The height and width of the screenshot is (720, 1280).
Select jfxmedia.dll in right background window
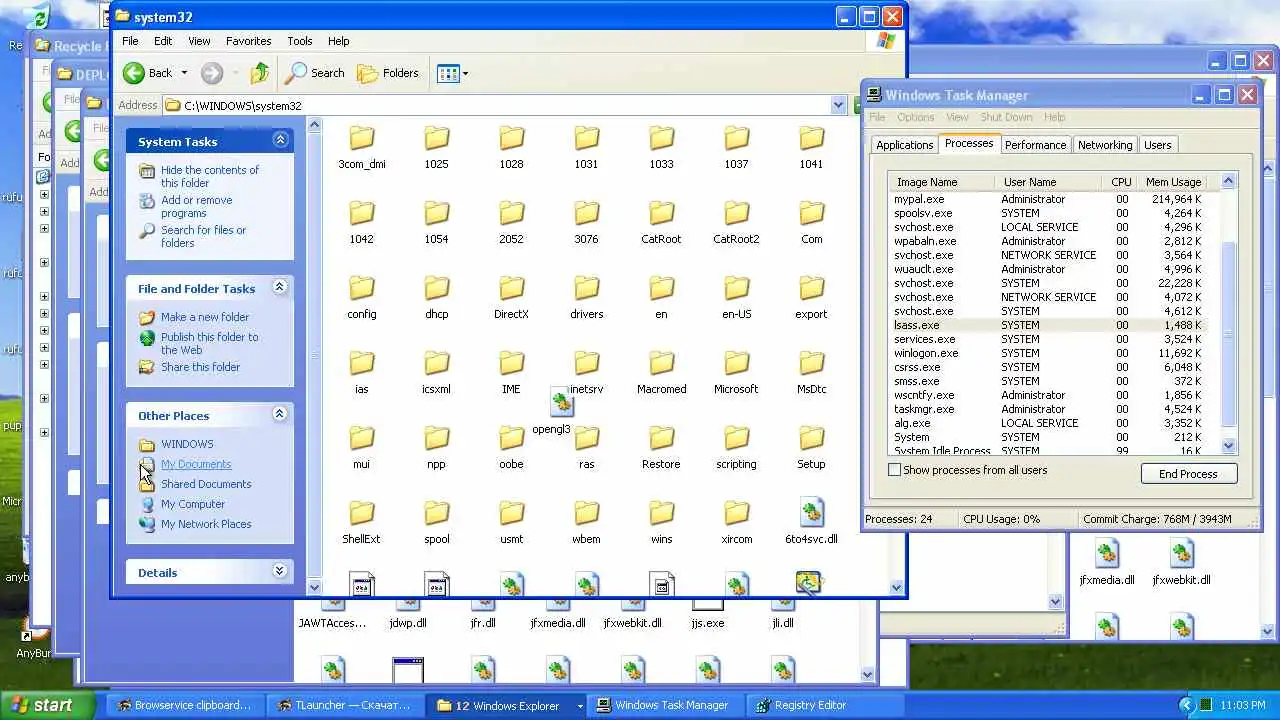click(x=1107, y=563)
